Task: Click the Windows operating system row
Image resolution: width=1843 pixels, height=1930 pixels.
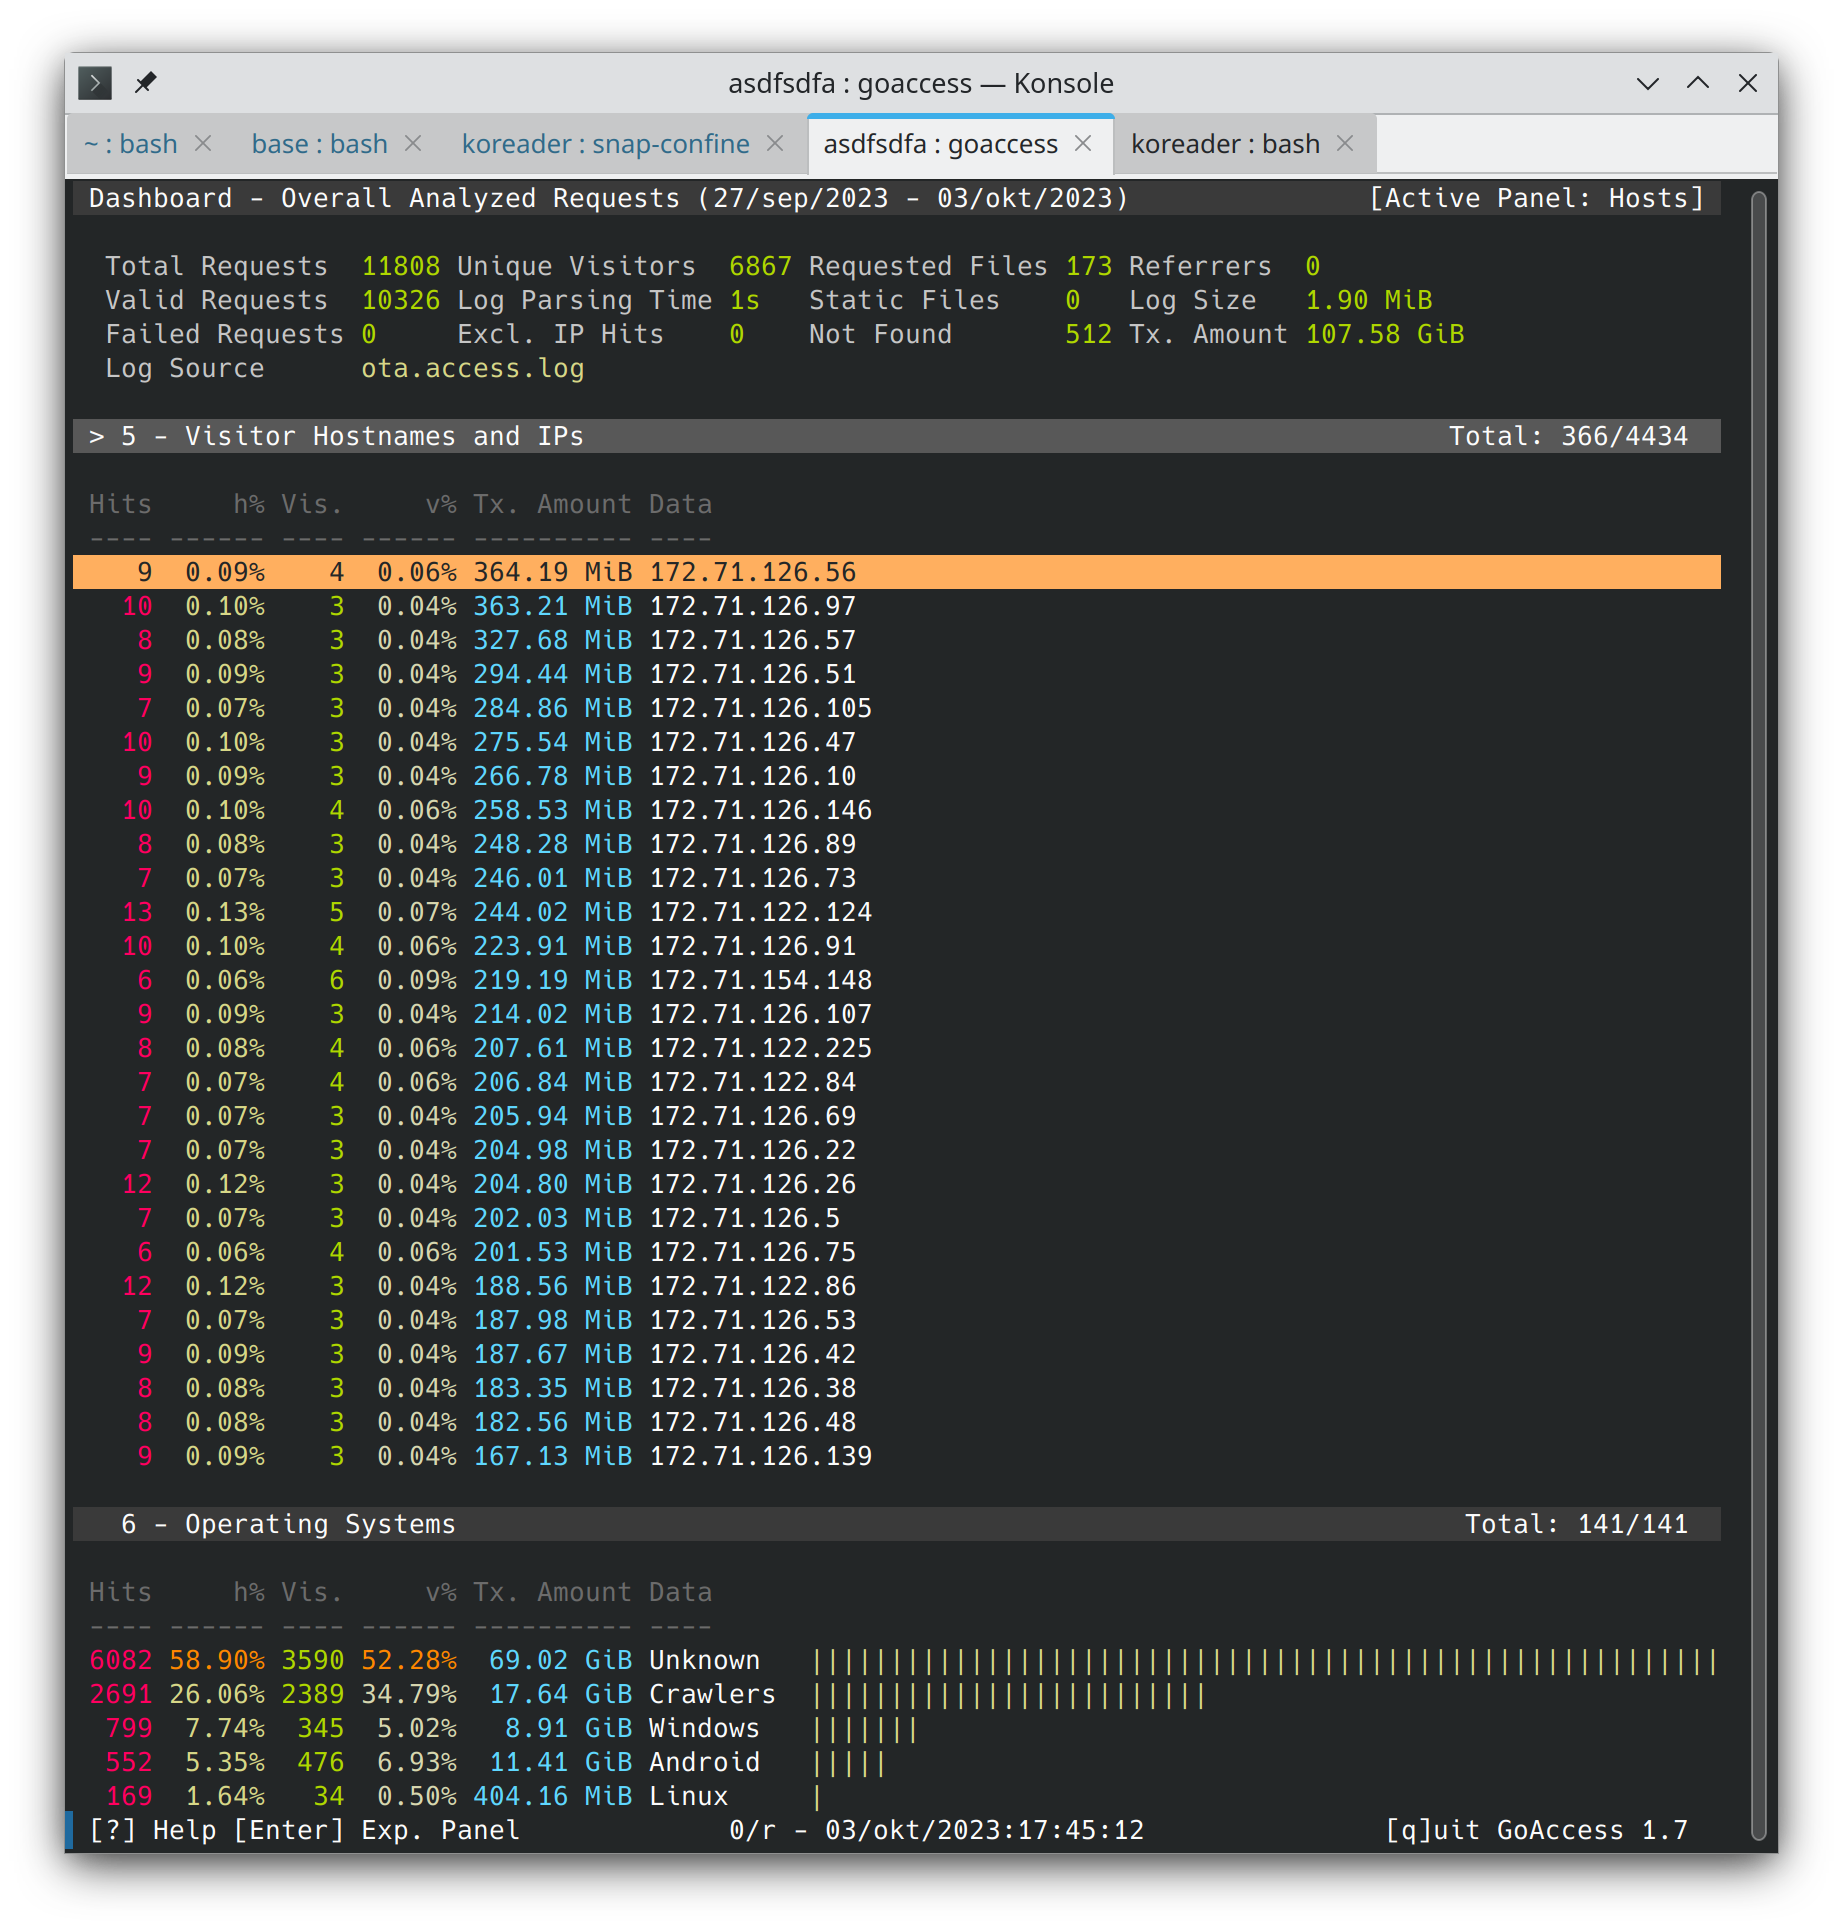Action: tap(897, 1728)
